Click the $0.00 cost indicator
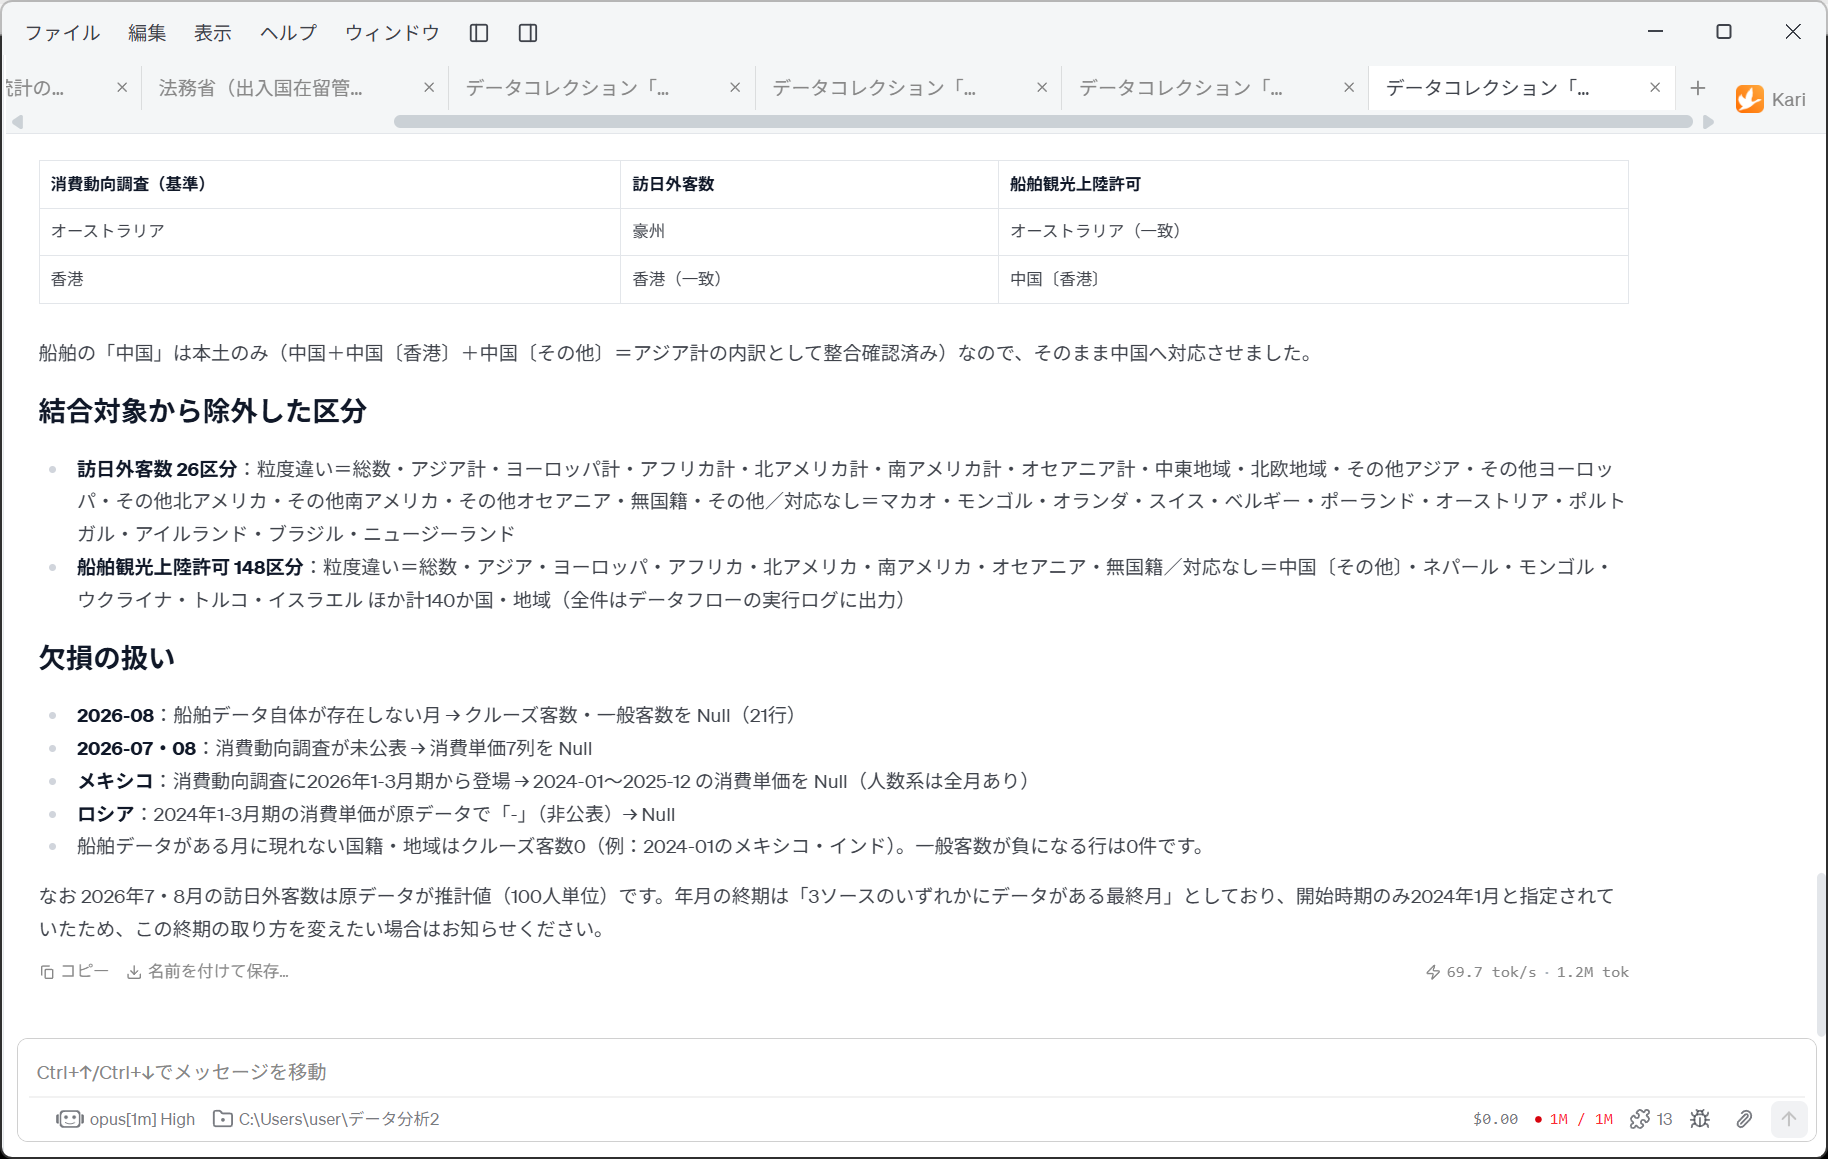Image resolution: width=1828 pixels, height=1159 pixels. click(x=1495, y=1119)
